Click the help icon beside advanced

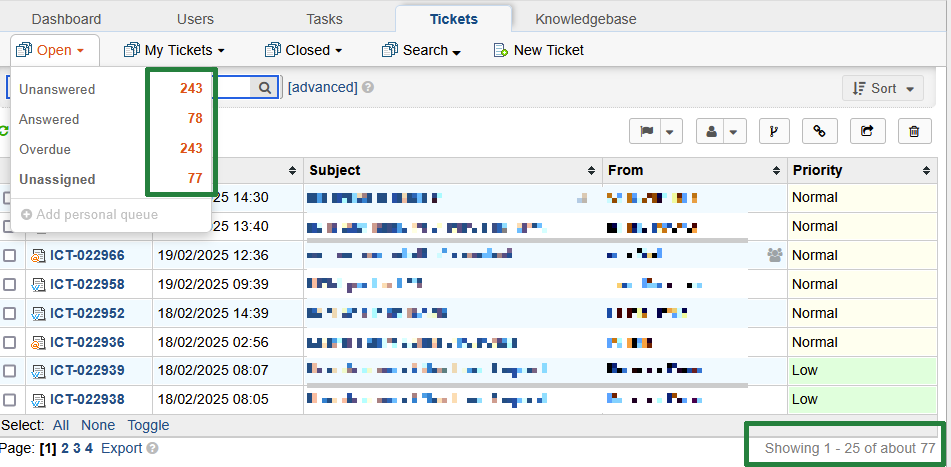point(368,88)
